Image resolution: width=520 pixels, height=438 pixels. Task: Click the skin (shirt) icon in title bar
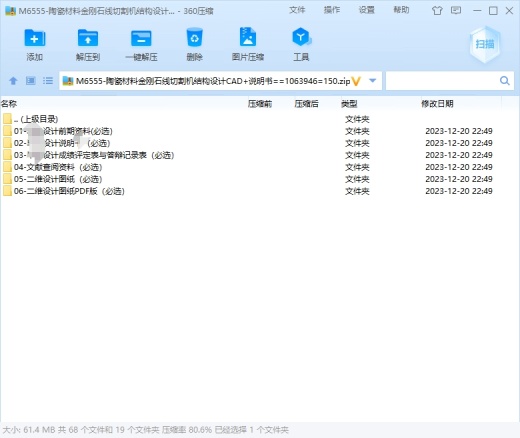click(x=437, y=11)
